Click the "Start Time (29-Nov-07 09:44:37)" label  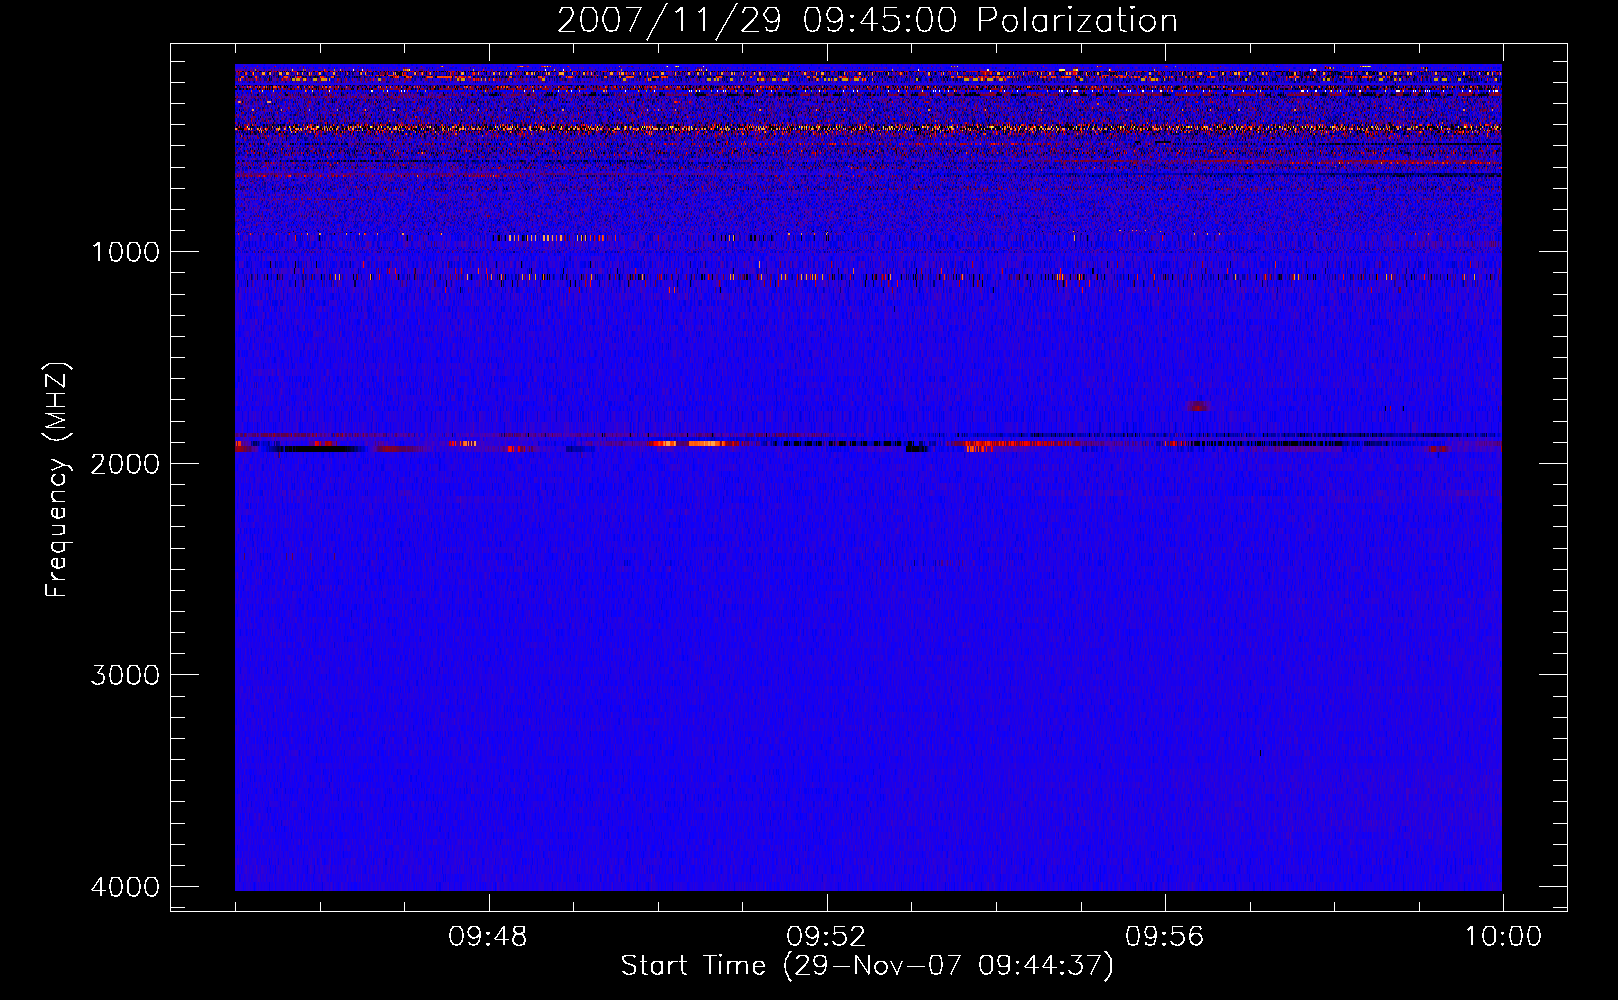coord(867,966)
